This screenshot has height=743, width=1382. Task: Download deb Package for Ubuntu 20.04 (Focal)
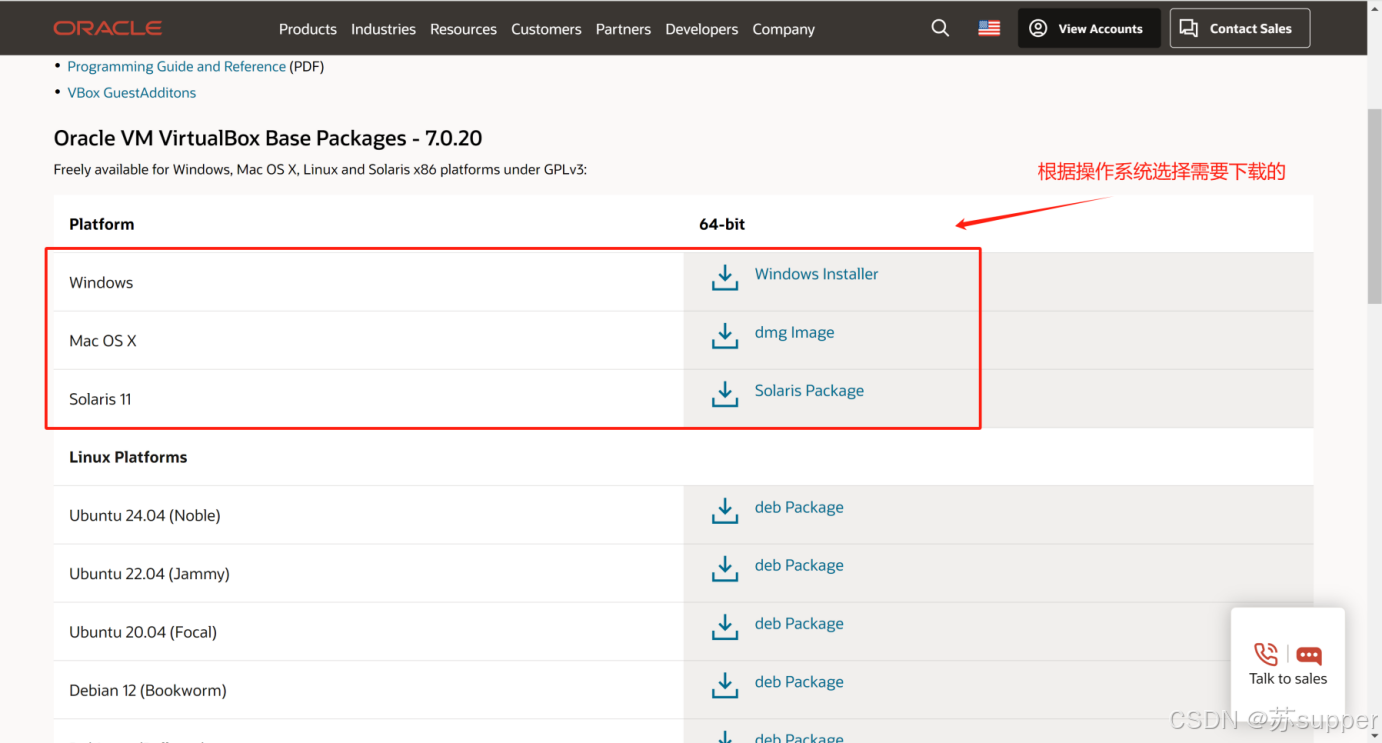(799, 623)
